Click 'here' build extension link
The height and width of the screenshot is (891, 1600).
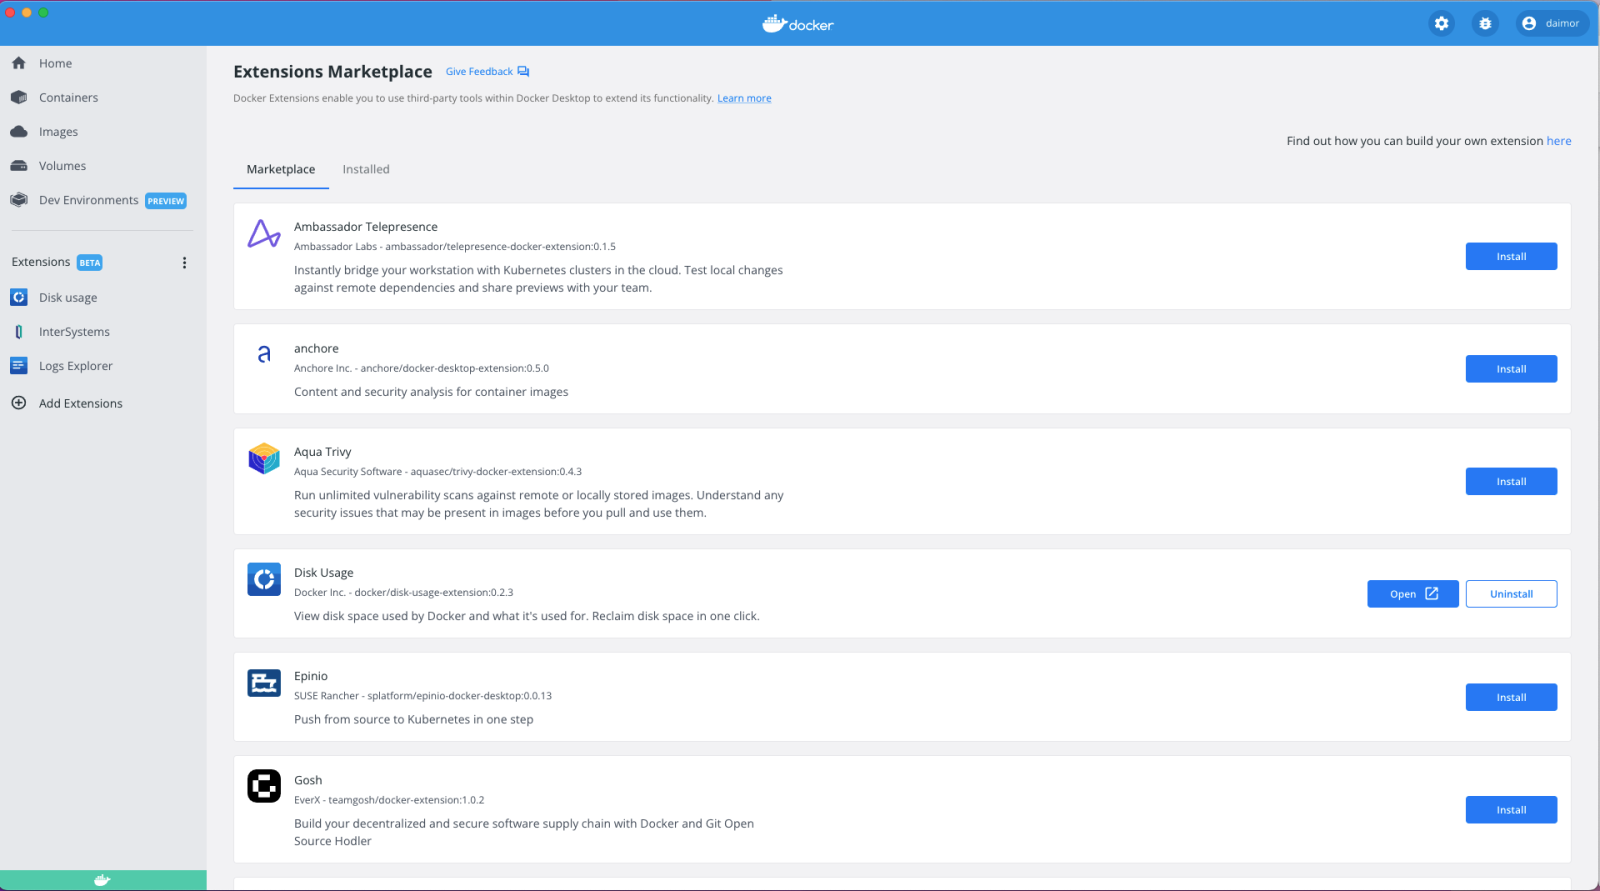tap(1558, 141)
